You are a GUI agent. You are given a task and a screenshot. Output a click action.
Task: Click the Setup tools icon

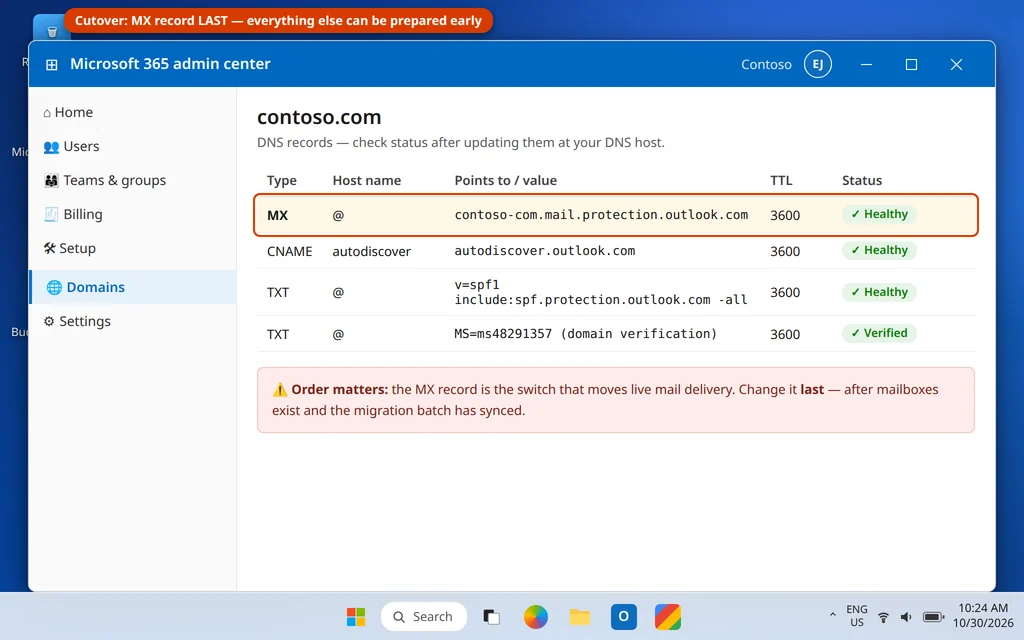coord(50,248)
